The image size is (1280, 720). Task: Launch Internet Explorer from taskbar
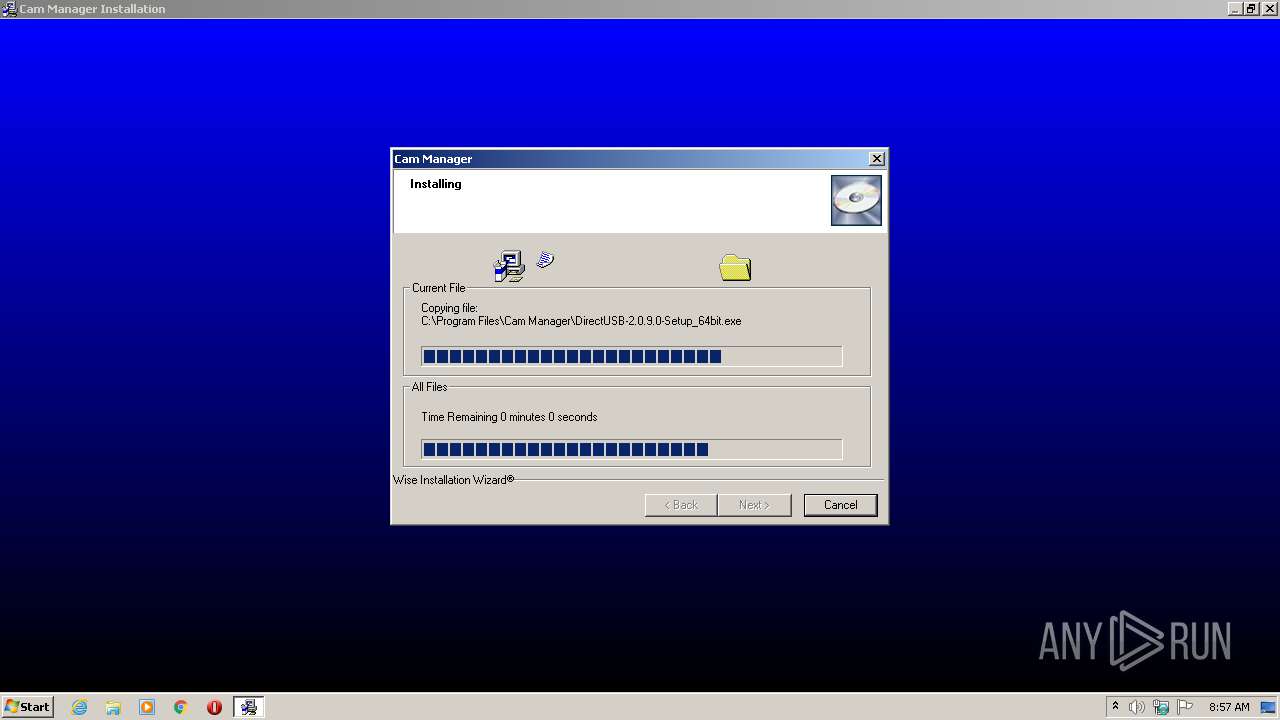(x=80, y=707)
